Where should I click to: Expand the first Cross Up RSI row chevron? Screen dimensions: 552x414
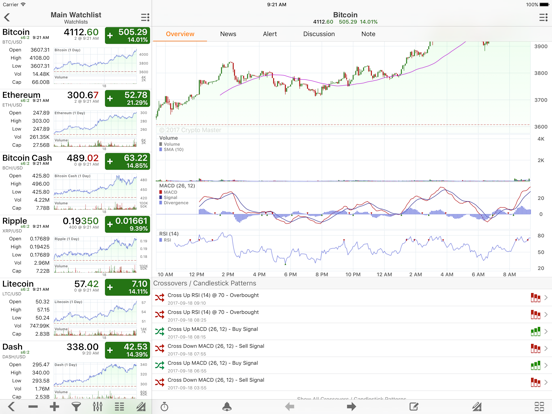click(x=546, y=298)
